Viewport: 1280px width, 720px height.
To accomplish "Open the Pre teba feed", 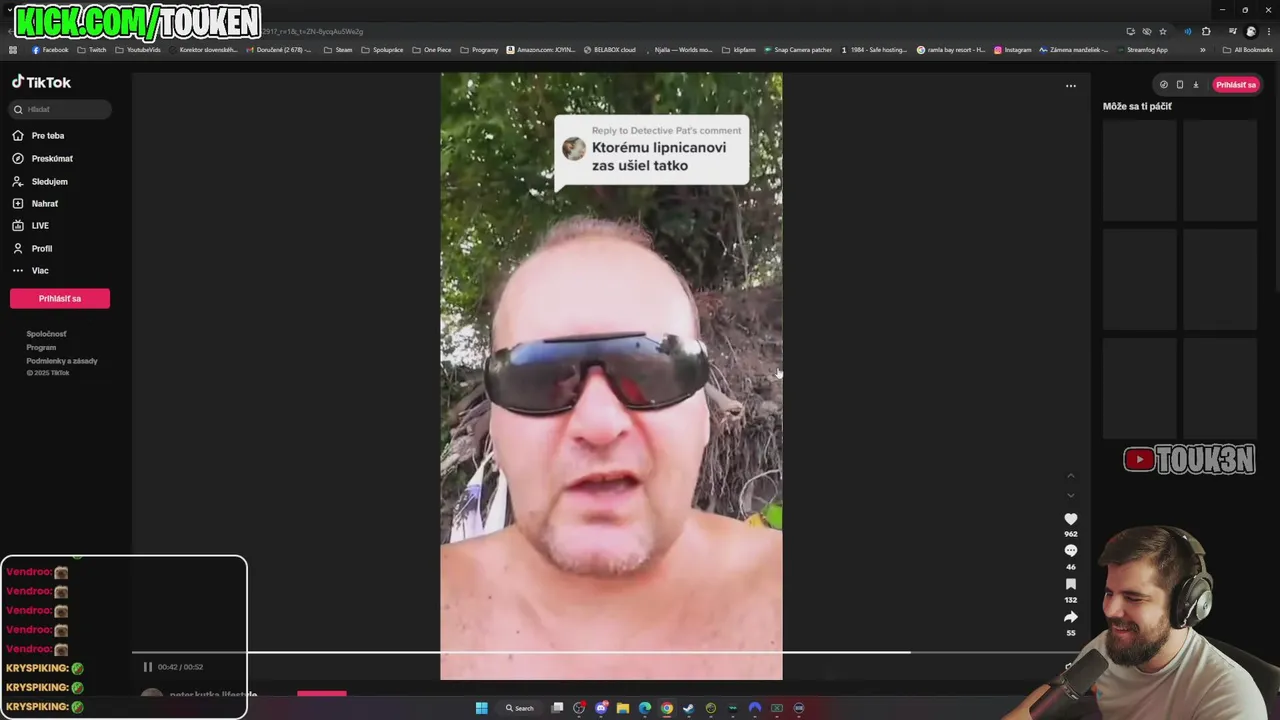I will point(38,136).
